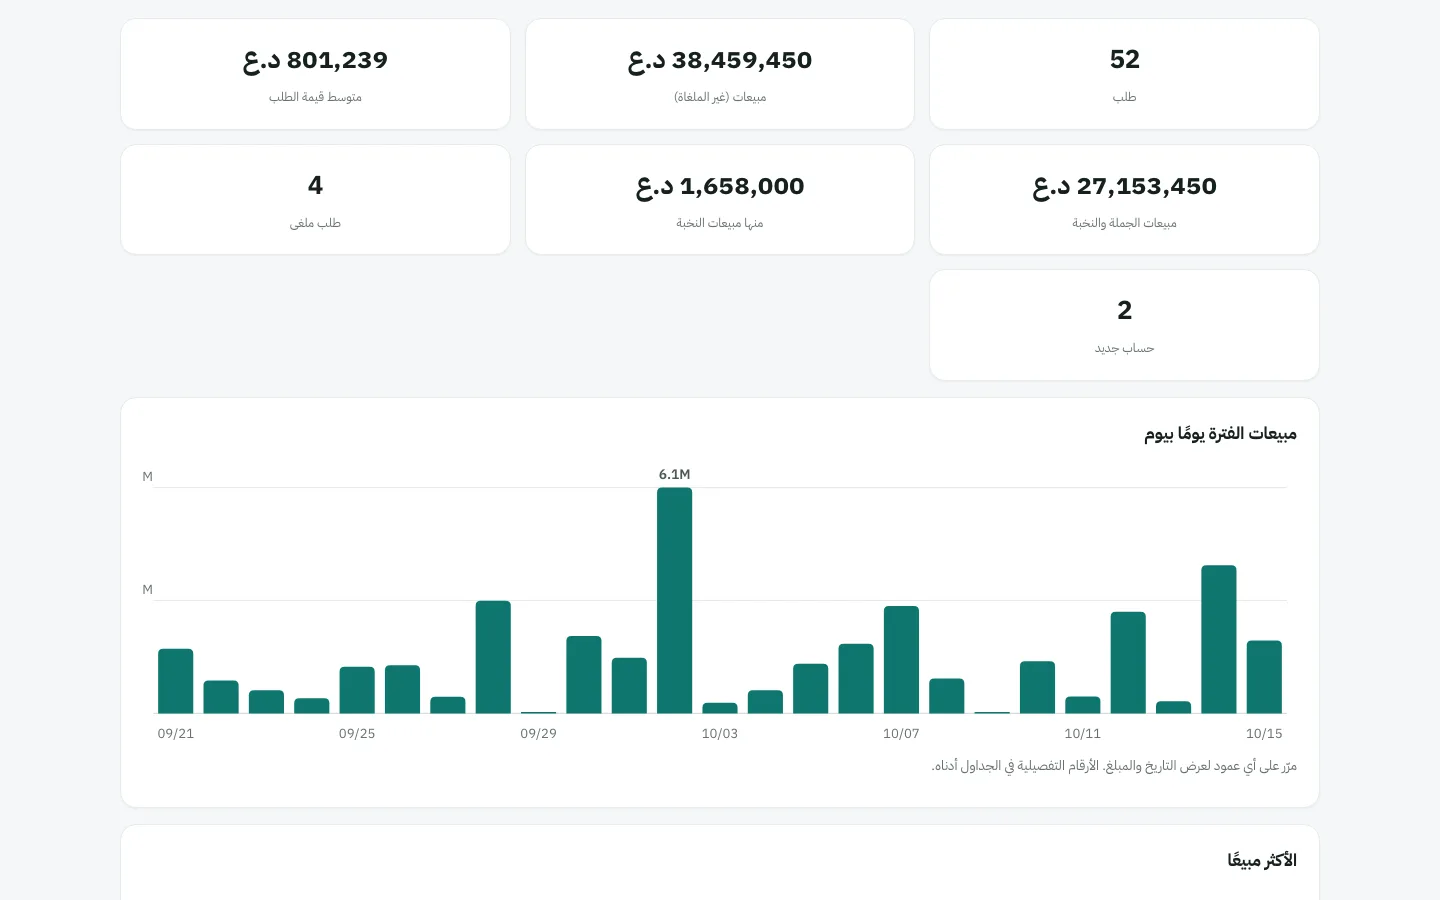This screenshot has height=900, width=1440.
Task: Select the متوسط قيمة الطلب card label
Action: (x=315, y=97)
